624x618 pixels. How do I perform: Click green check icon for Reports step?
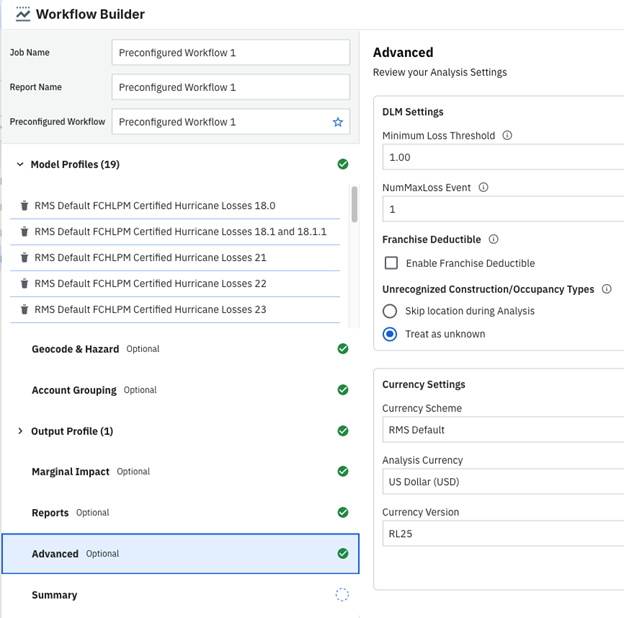[343, 512]
